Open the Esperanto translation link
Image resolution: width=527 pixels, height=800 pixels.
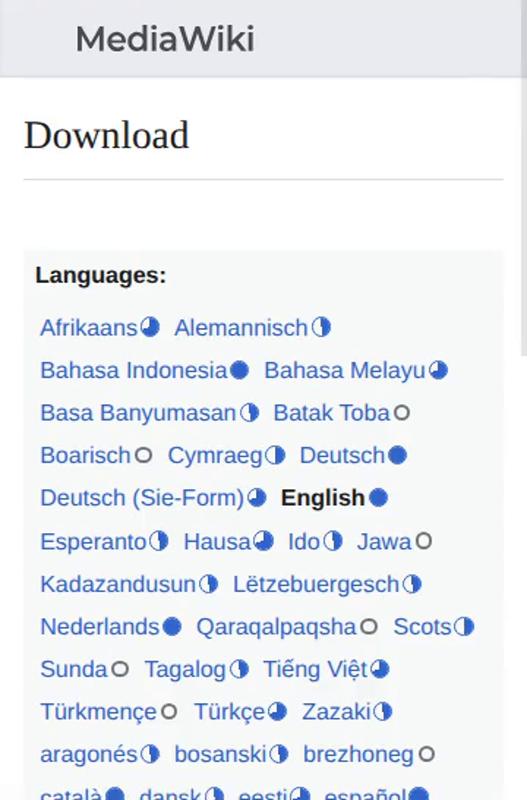[93, 541]
